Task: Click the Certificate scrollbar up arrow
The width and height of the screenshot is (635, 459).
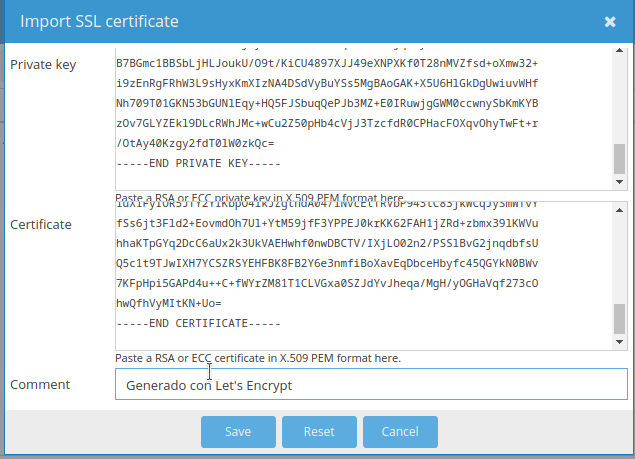Action: click(619, 210)
